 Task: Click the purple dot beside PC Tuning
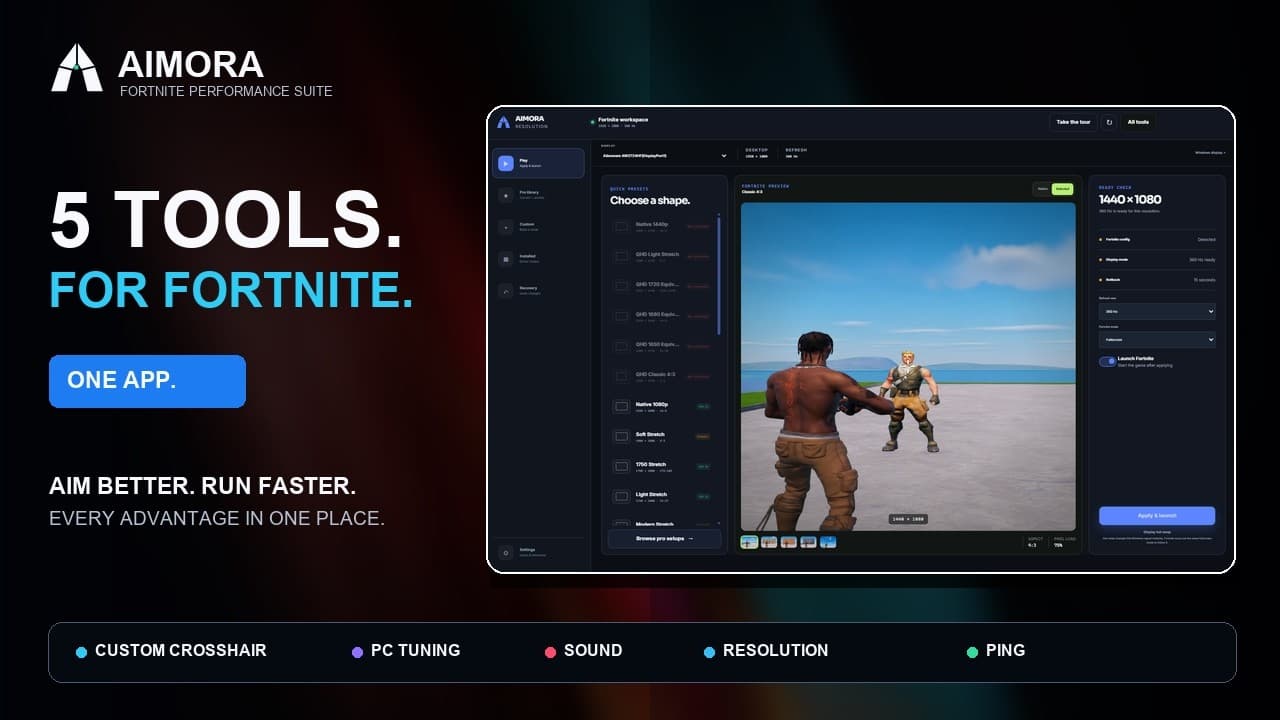coord(357,652)
